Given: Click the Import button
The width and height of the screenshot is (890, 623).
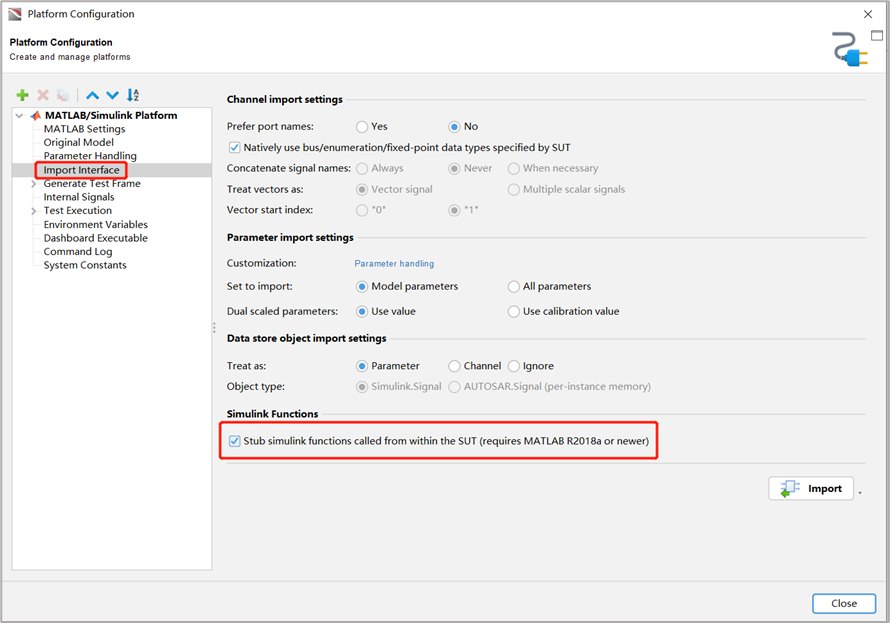Looking at the screenshot, I should 811,489.
